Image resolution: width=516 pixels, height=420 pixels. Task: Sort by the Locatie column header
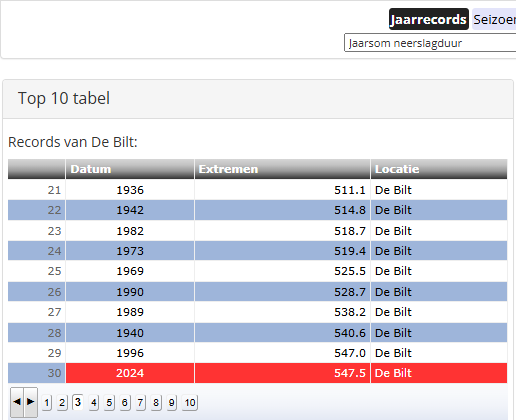[439, 169]
